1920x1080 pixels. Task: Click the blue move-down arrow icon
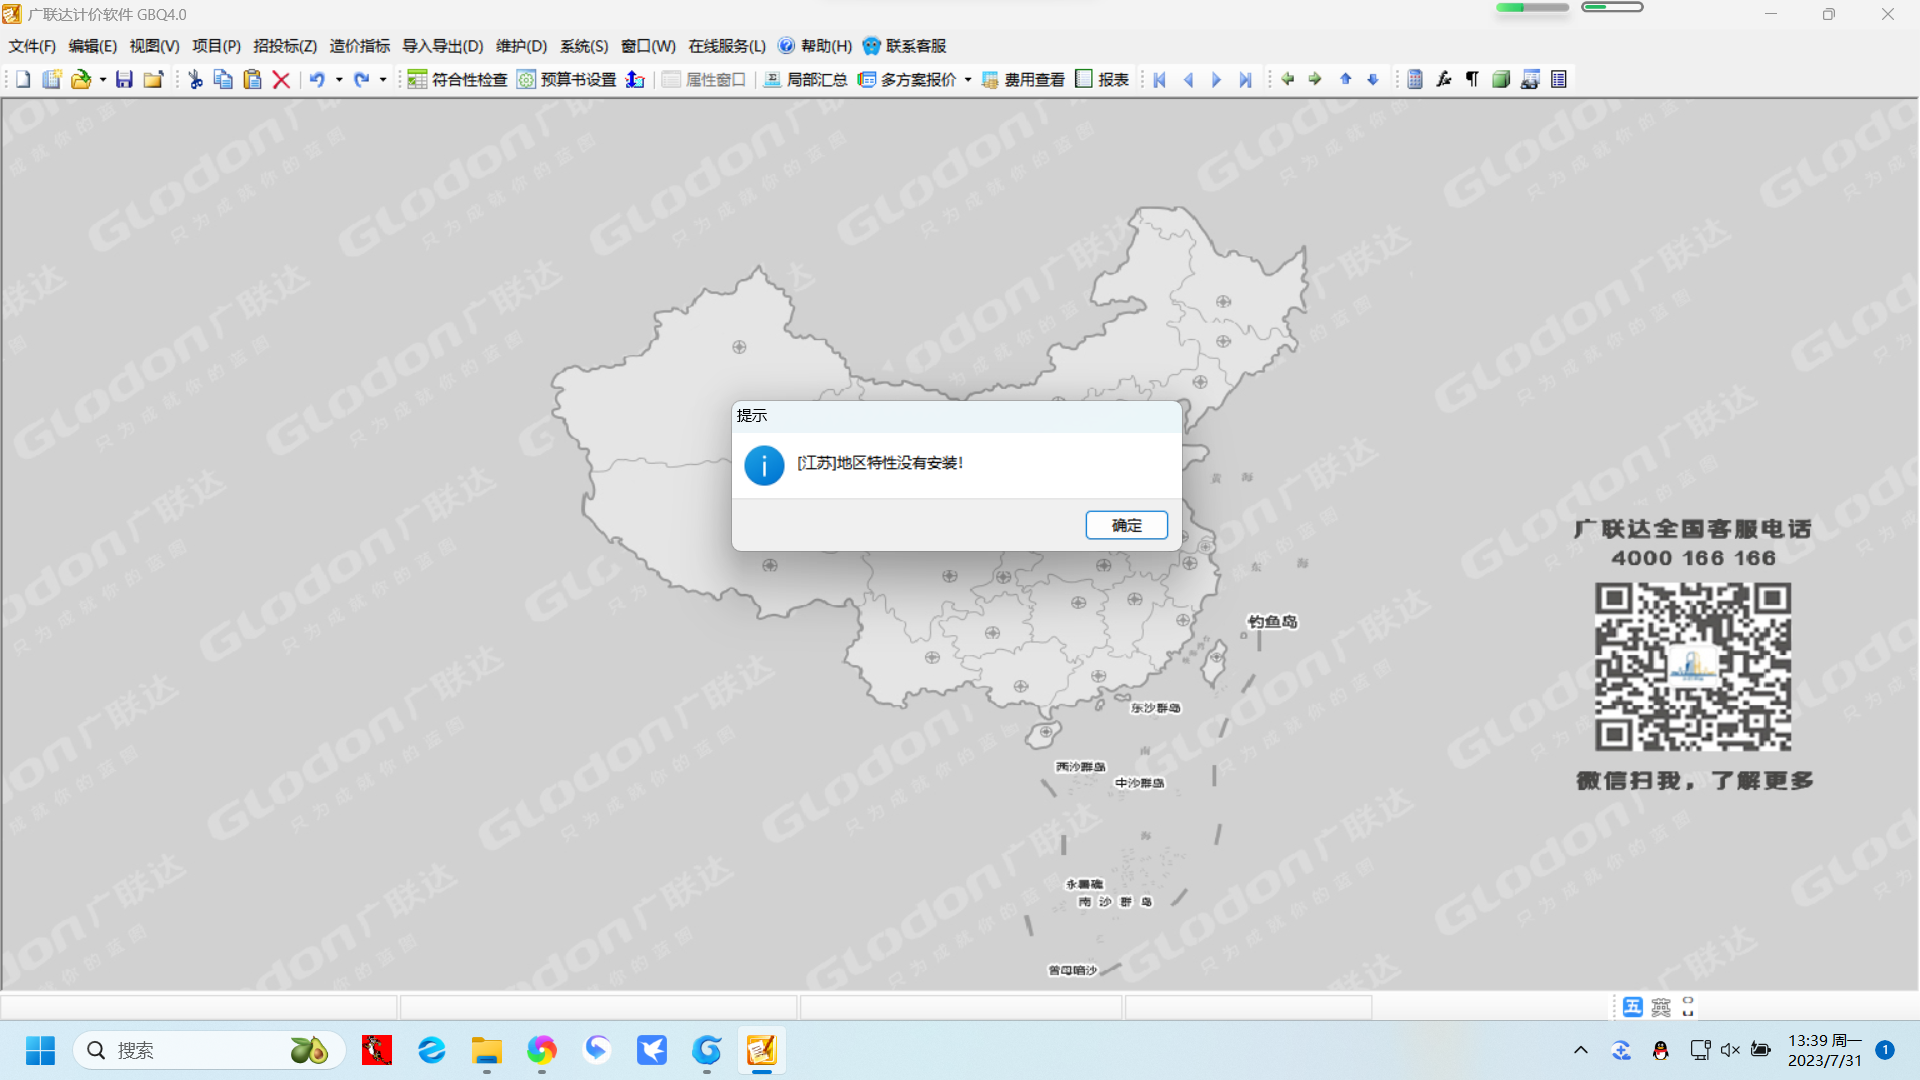(x=1373, y=79)
